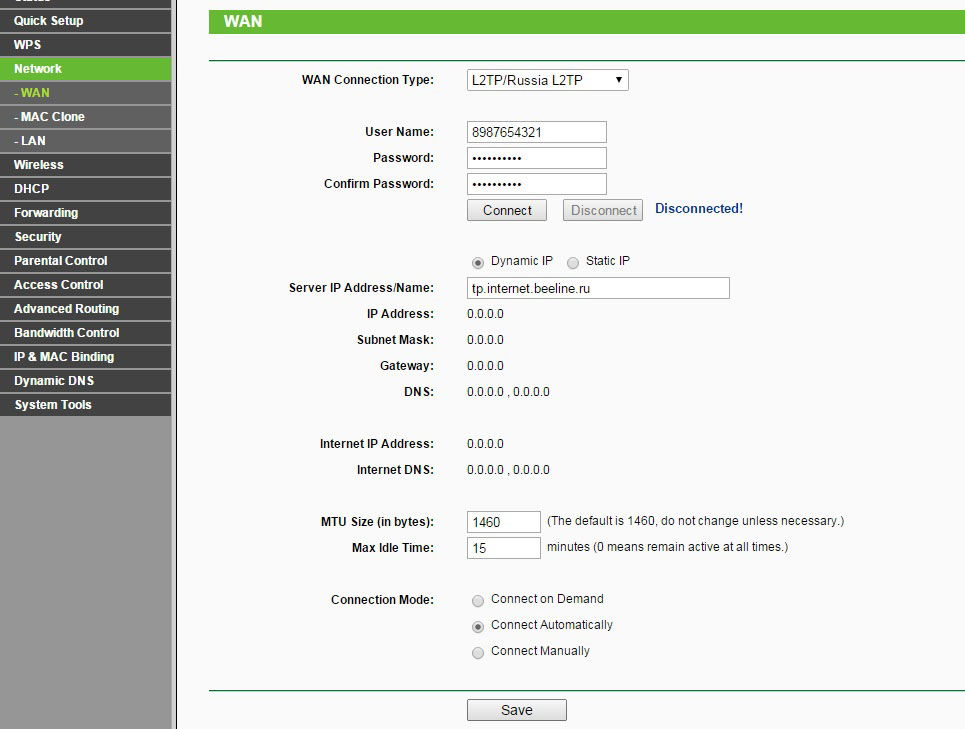The height and width of the screenshot is (729, 965).
Task: Click into the User Name field
Action: pyautogui.click(x=536, y=132)
